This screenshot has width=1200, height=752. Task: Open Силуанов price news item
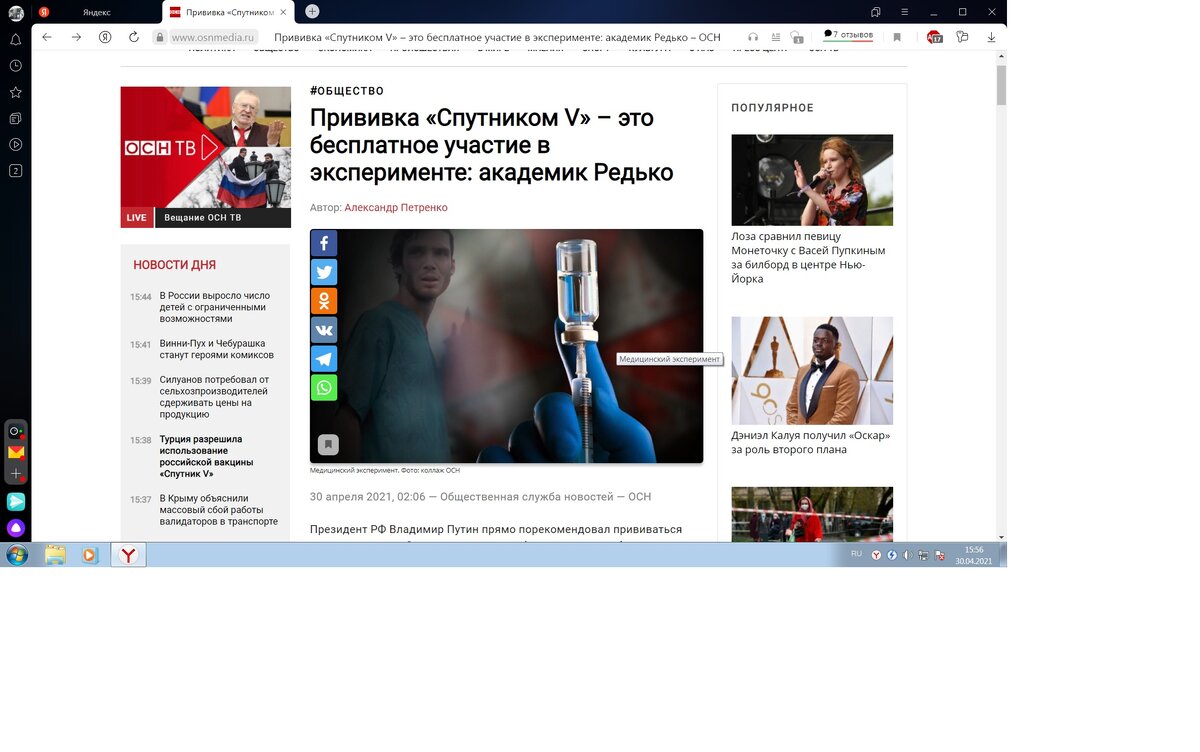point(215,397)
